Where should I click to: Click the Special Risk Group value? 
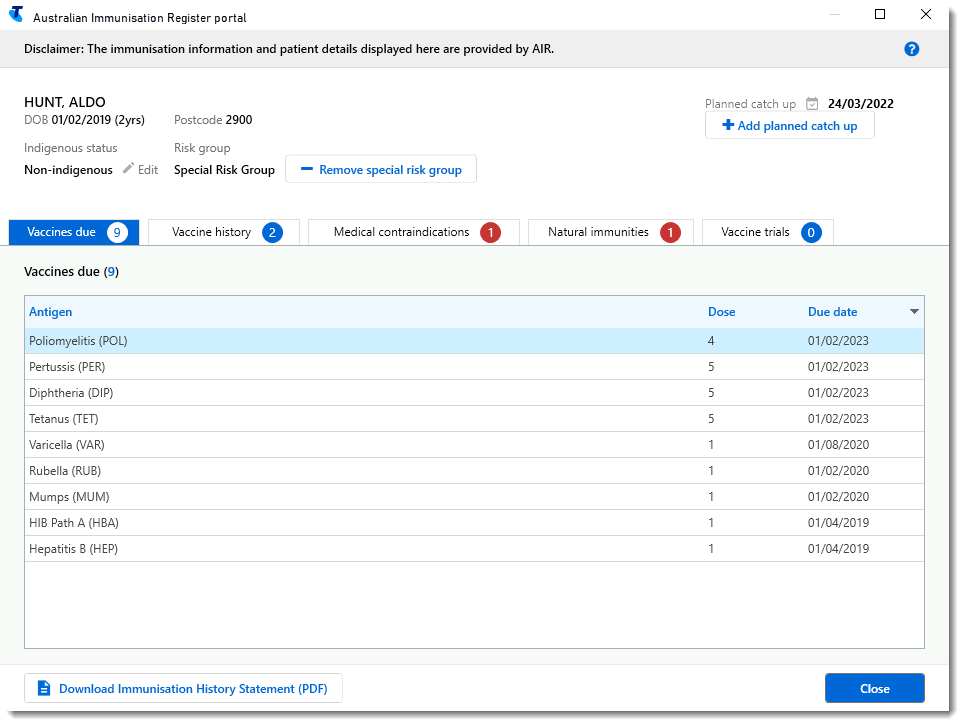(x=224, y=170)
